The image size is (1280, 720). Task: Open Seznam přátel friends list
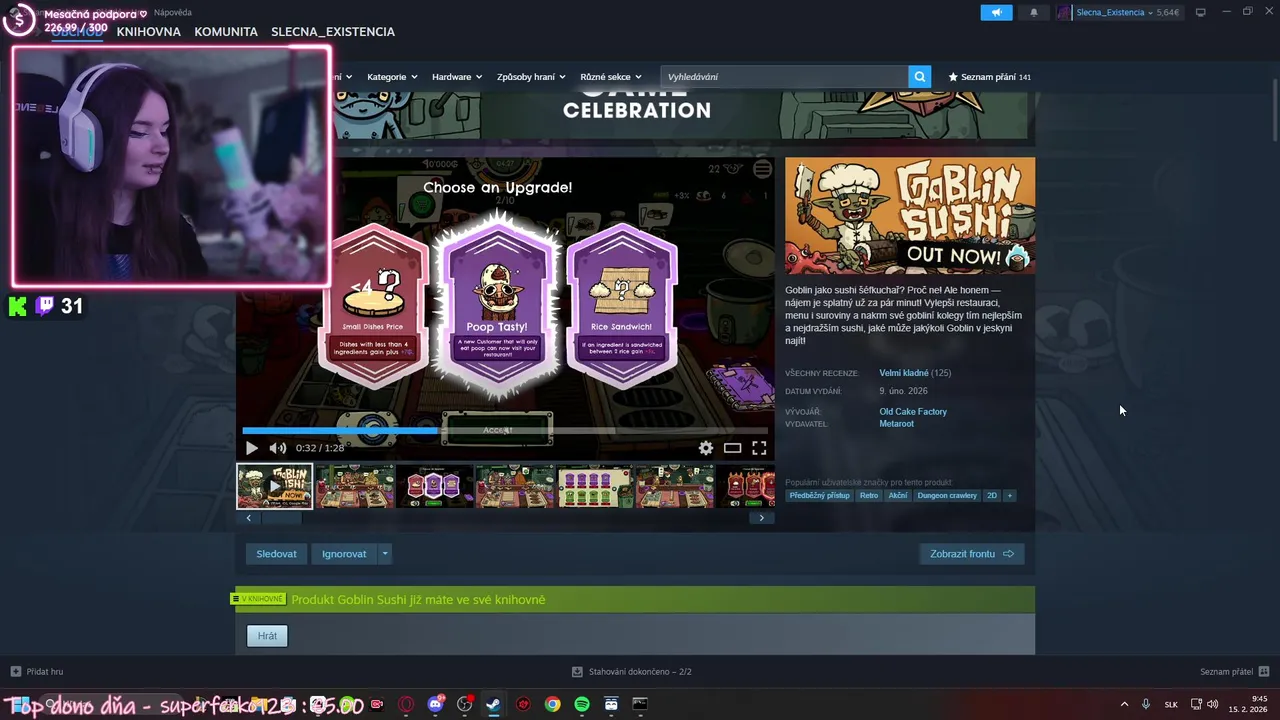[1234, 671]
